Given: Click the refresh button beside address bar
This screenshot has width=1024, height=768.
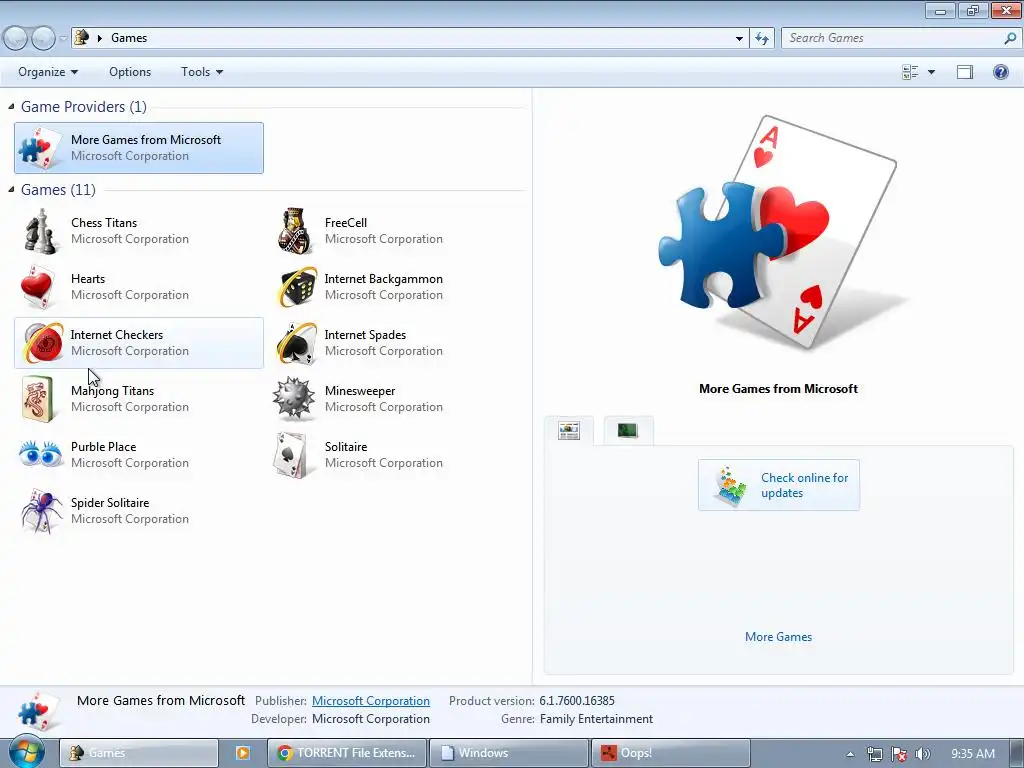Looking at the screenshot, I should (761, 39).
